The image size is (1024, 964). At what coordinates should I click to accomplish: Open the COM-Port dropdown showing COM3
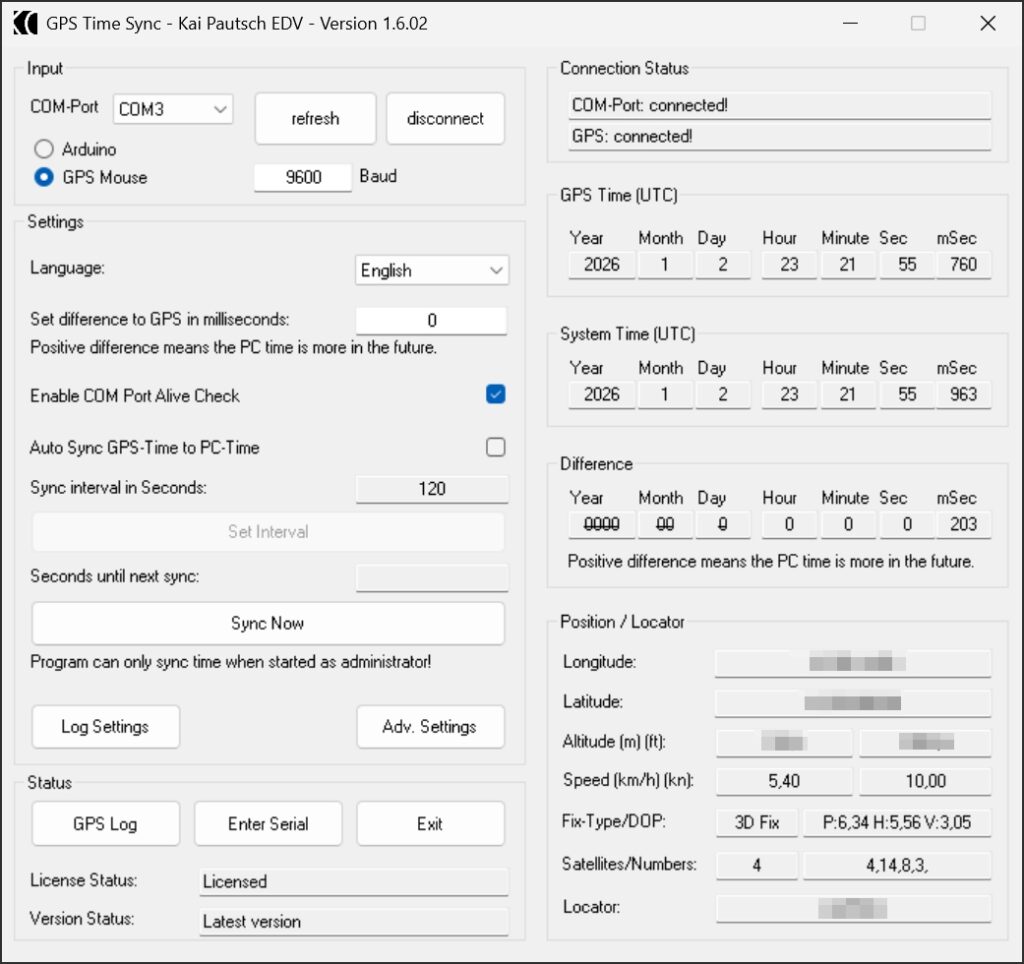point(173,110)
